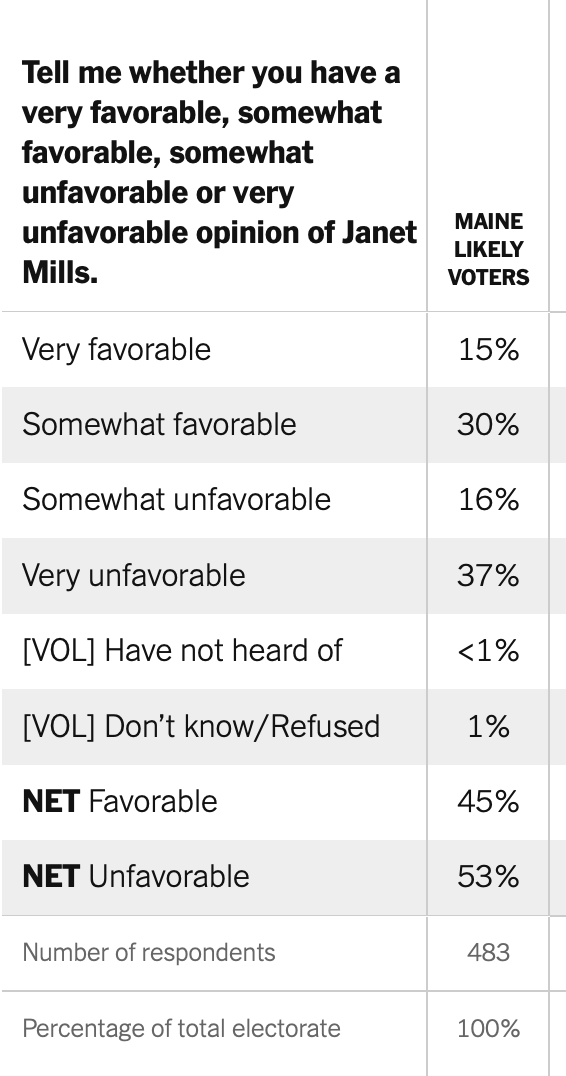Click the Very unfavorable row label
The width and height of the screenshot is (566, 1076).
point(134,575)
